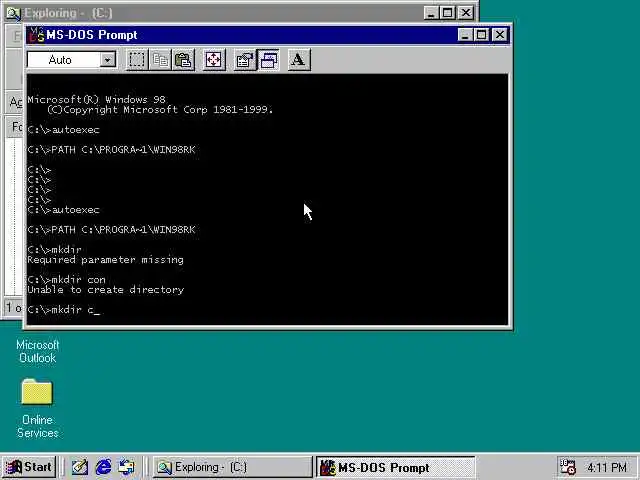This screenshot has width=640, height=480.
Task: Click 'Unable to create directory' text
Action: point(106,290)
